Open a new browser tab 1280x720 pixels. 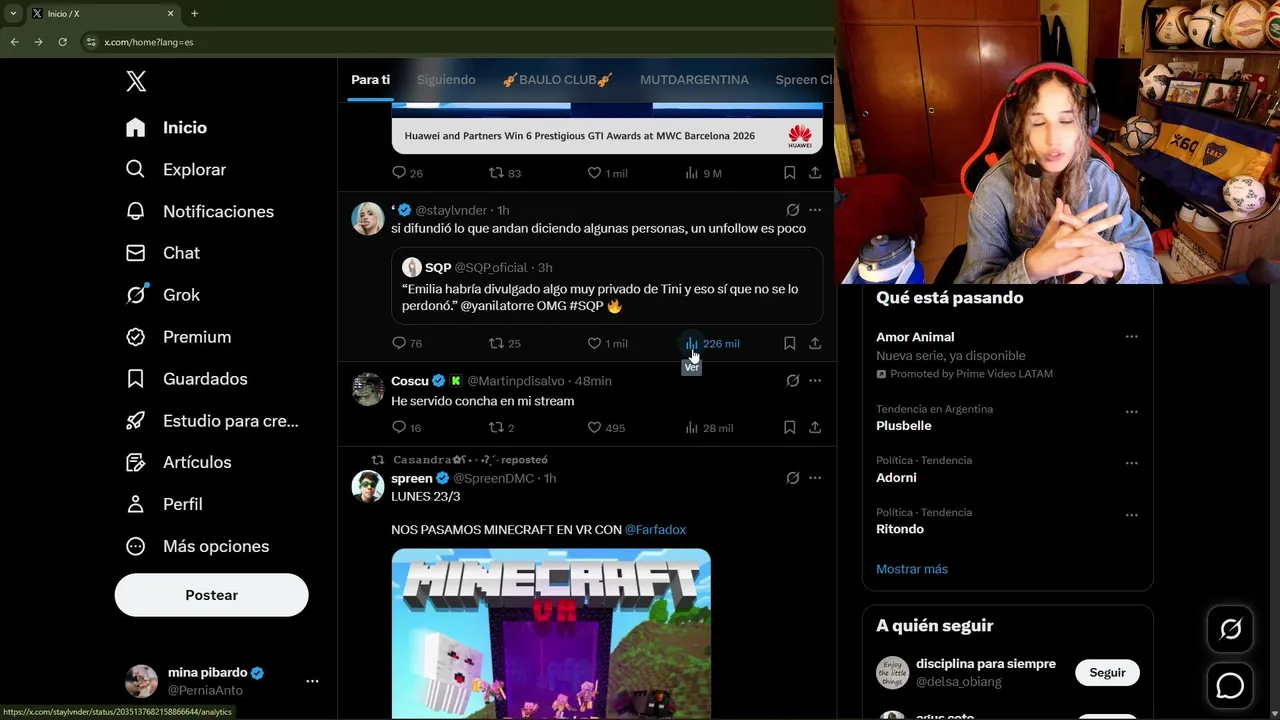pos(194,14)
